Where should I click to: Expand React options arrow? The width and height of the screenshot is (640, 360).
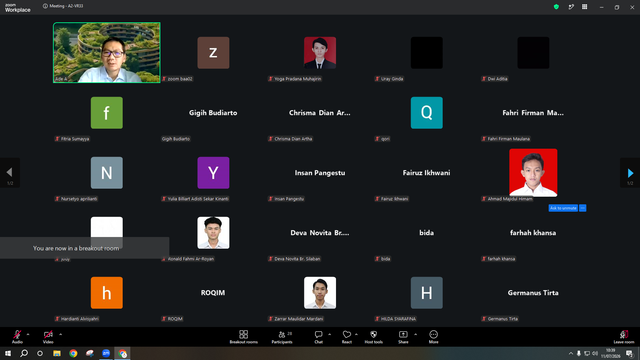356,334
